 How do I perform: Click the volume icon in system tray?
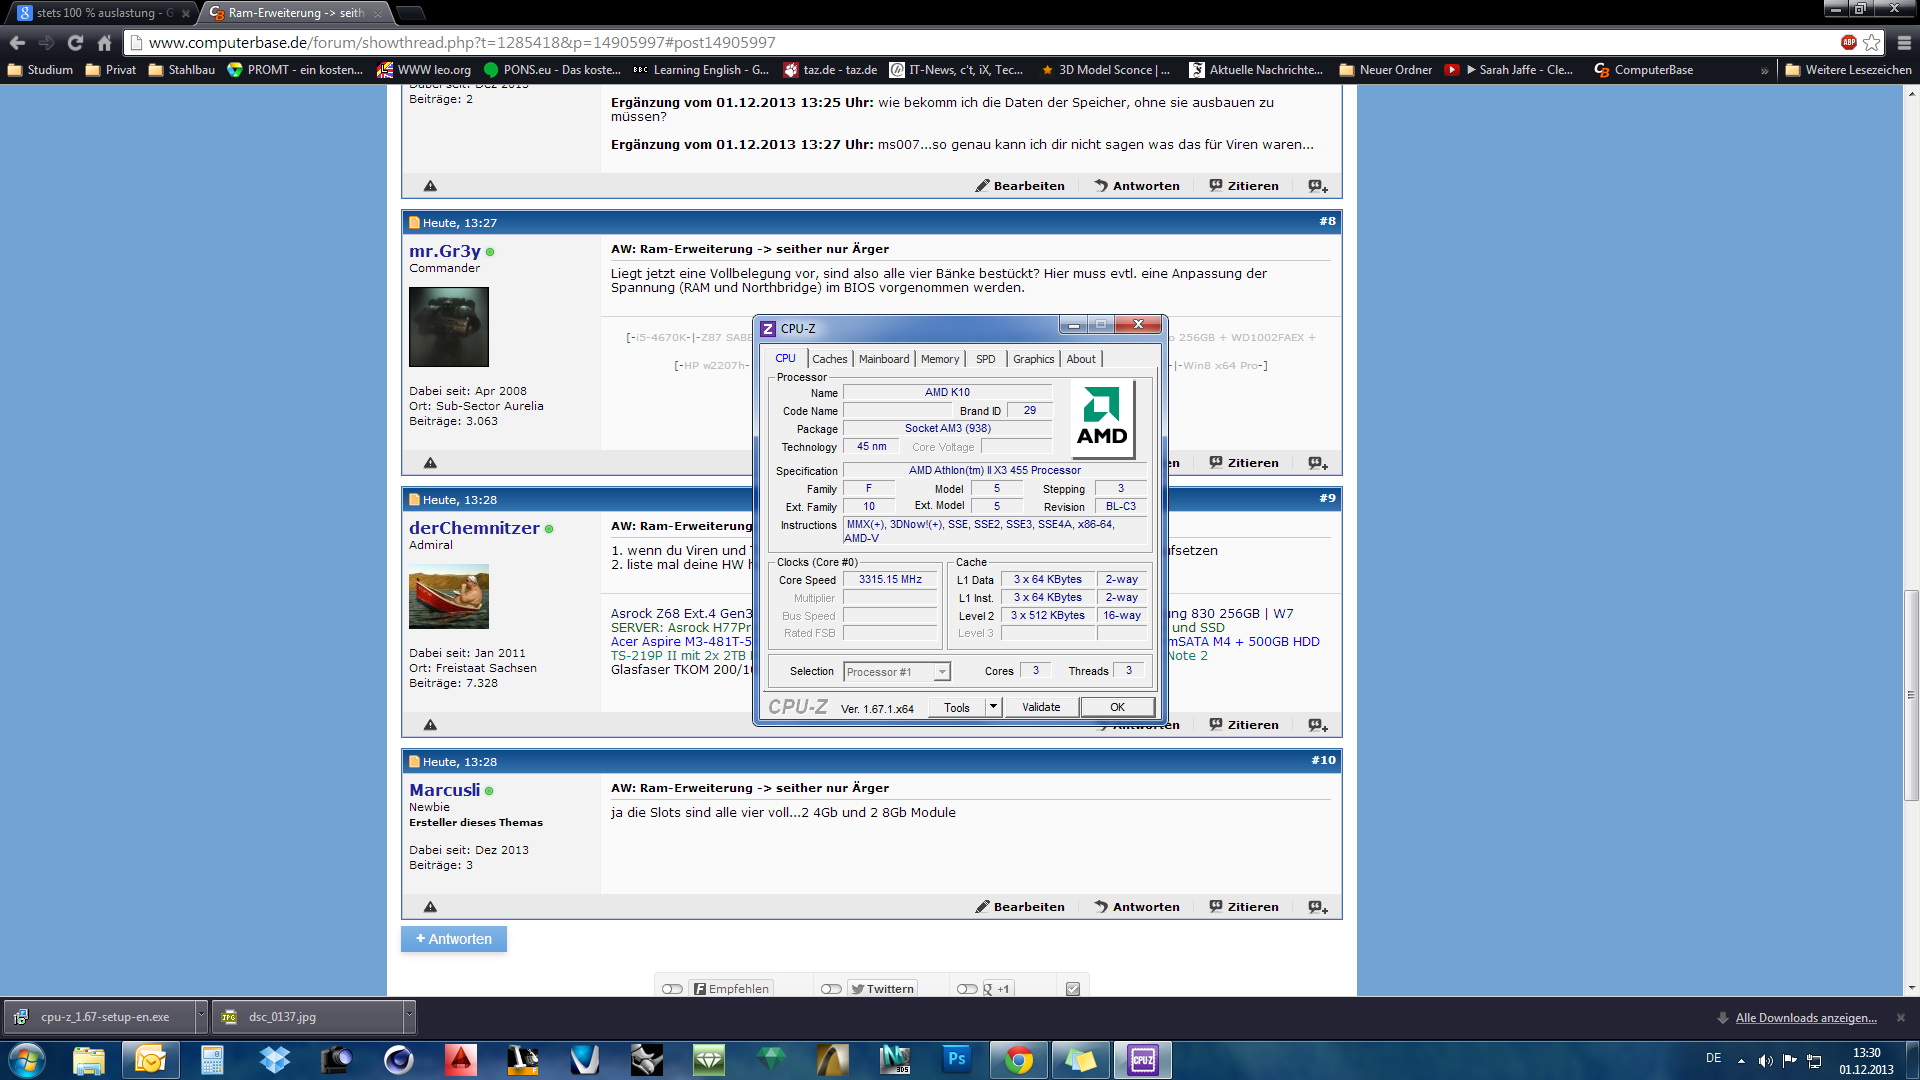click(x=1765, y=1060)
